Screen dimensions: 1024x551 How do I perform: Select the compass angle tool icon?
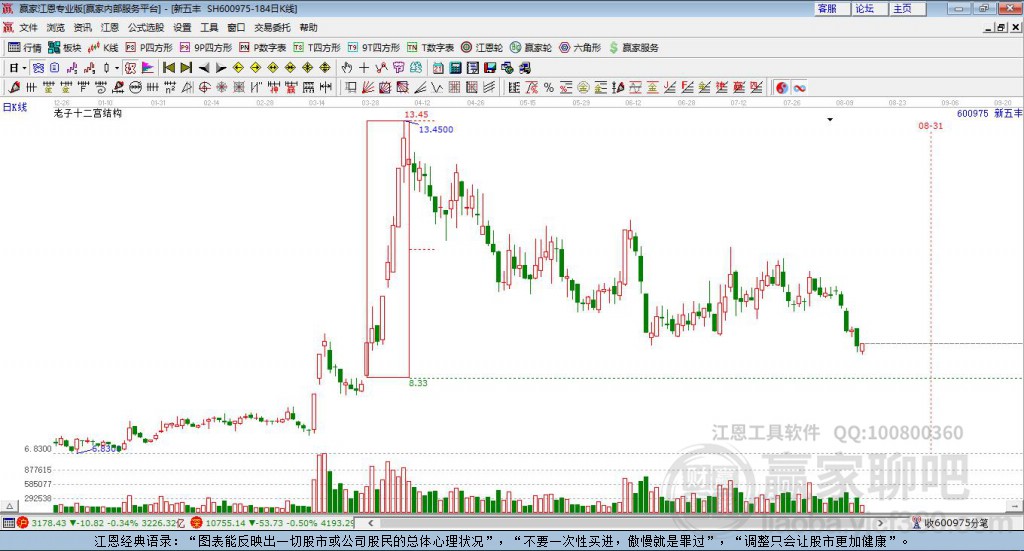187,87
